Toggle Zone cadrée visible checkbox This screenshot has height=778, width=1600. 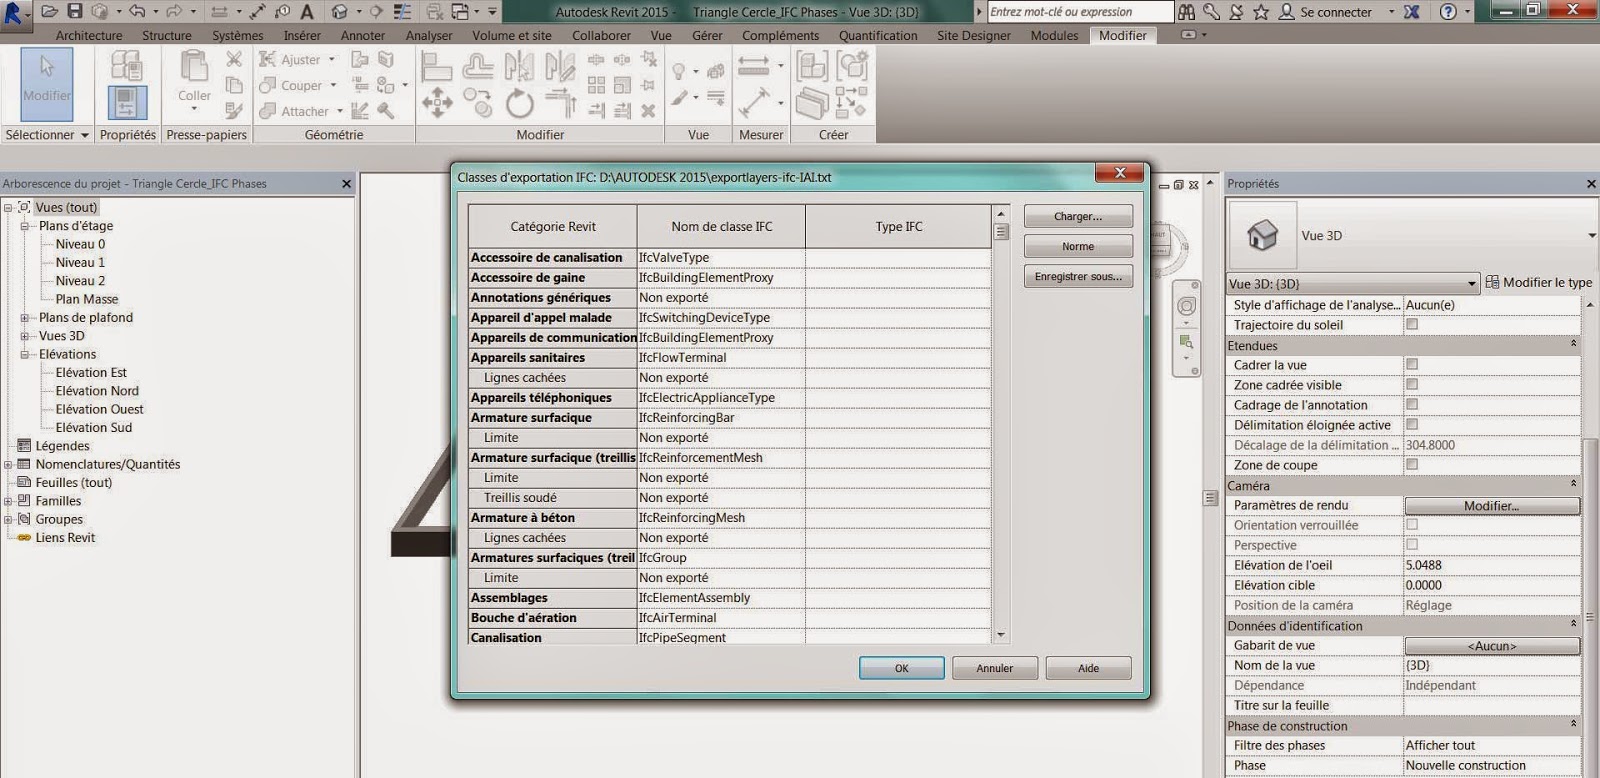click(1412, 384)
